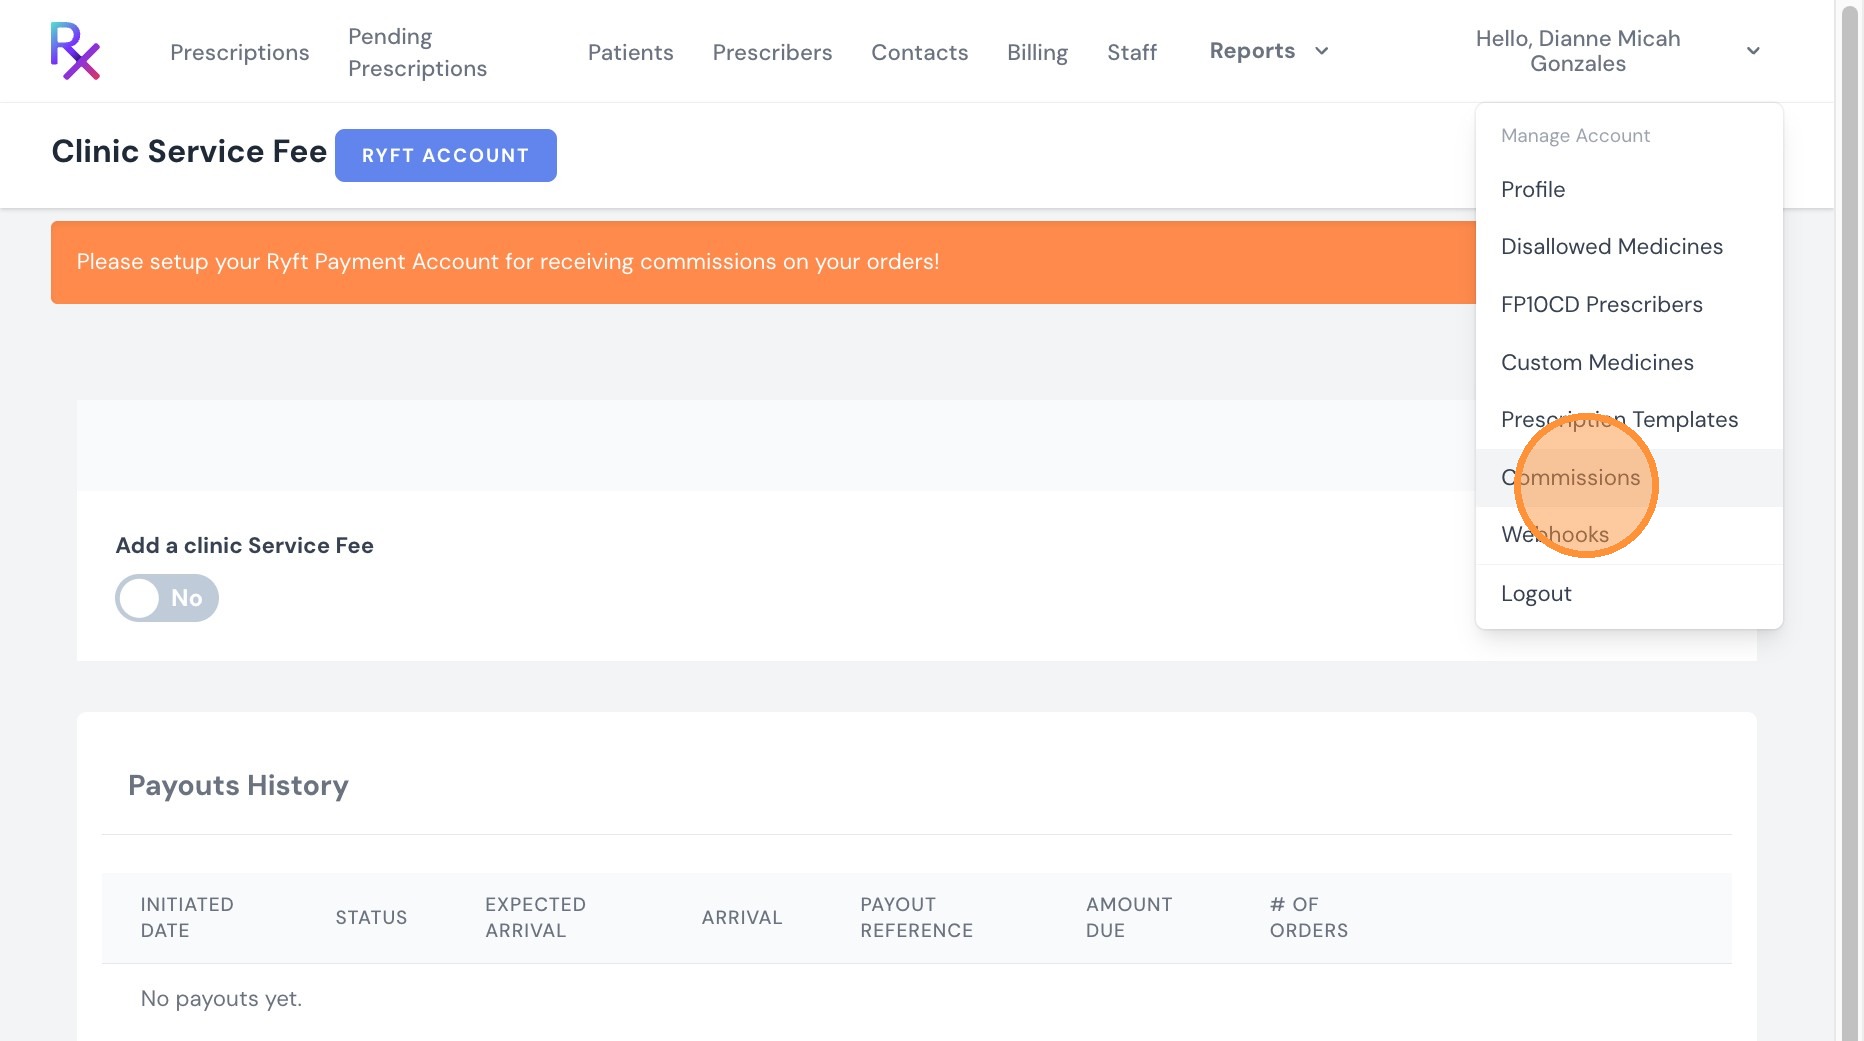This screenshot has width=1864, height=1041.
Task: Go to Prescriptions in navigation
Action: (240, 52)
